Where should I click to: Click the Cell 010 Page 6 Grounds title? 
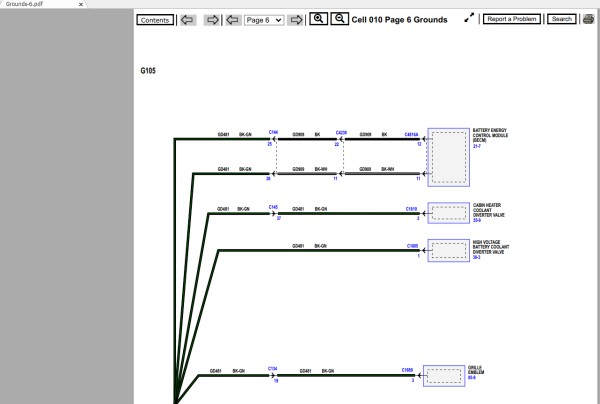click(x=399, y=20)
